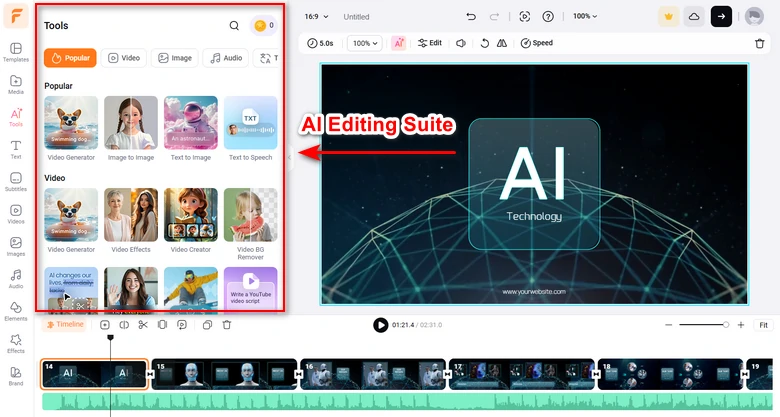
Task: Open the Subtitles sidebar panel
Action: click(16, 182)
